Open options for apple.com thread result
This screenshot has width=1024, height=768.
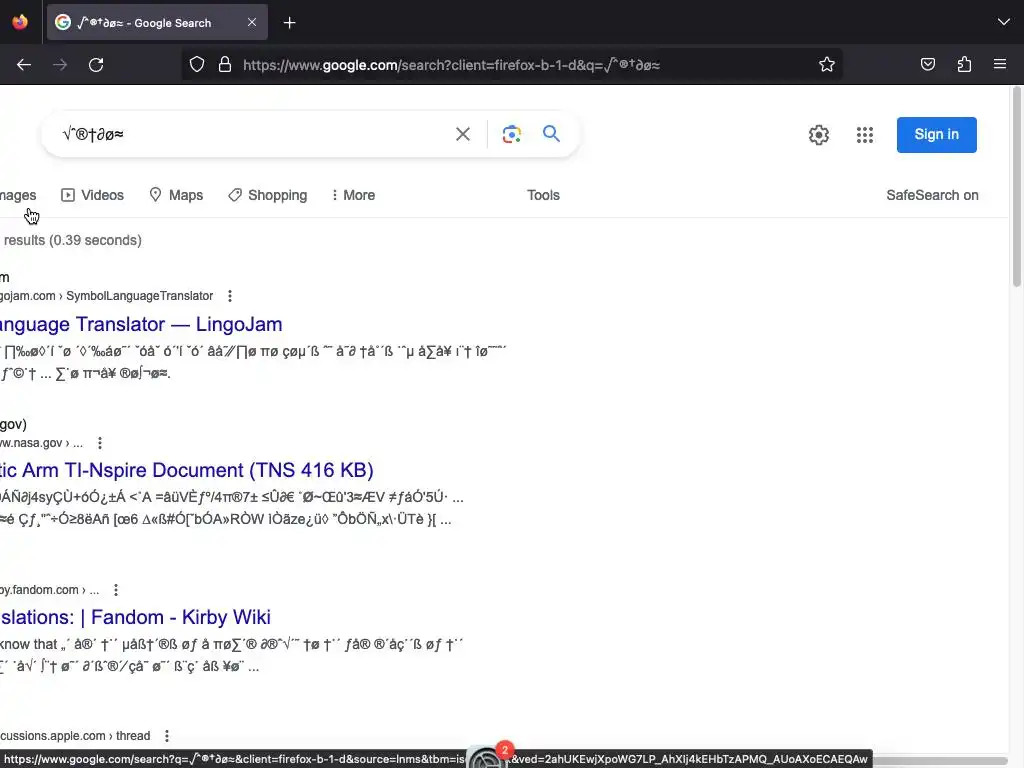pos(167,736)
